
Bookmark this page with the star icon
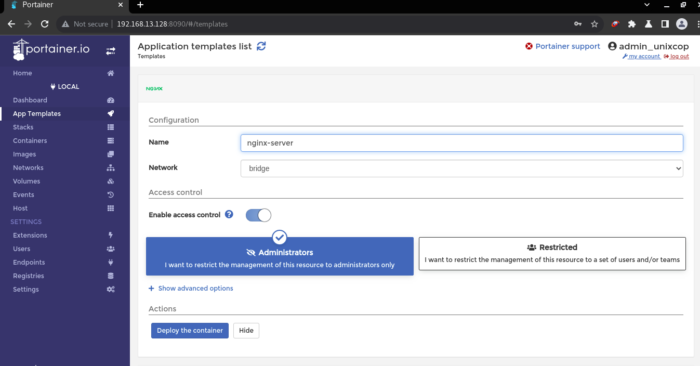[594, 24]
